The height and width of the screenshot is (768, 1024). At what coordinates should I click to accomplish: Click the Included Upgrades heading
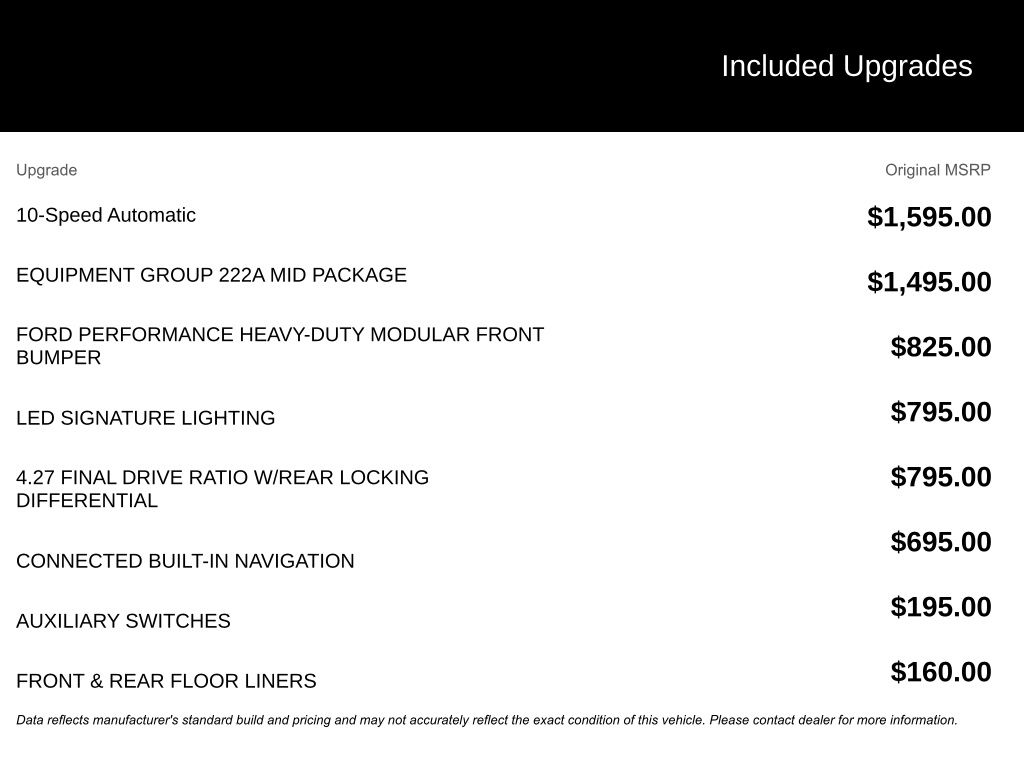pos(846,66)
